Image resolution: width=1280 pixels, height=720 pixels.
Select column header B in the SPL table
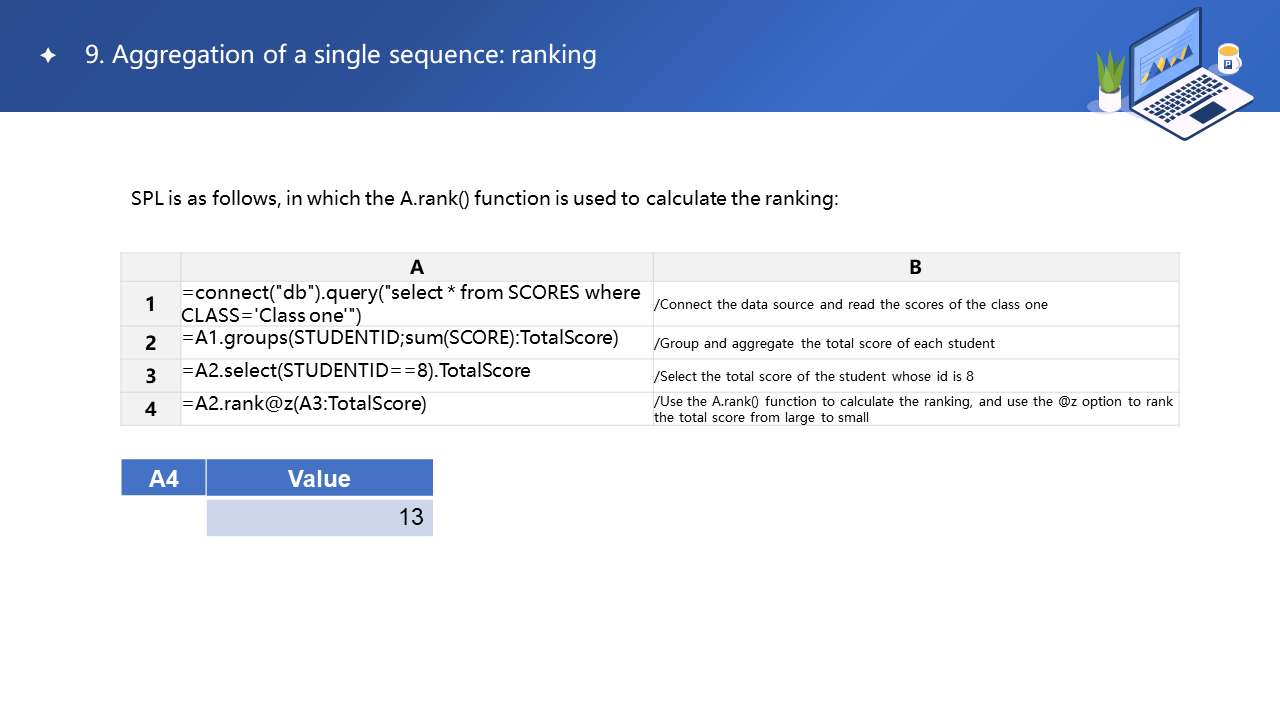point(915,267)
